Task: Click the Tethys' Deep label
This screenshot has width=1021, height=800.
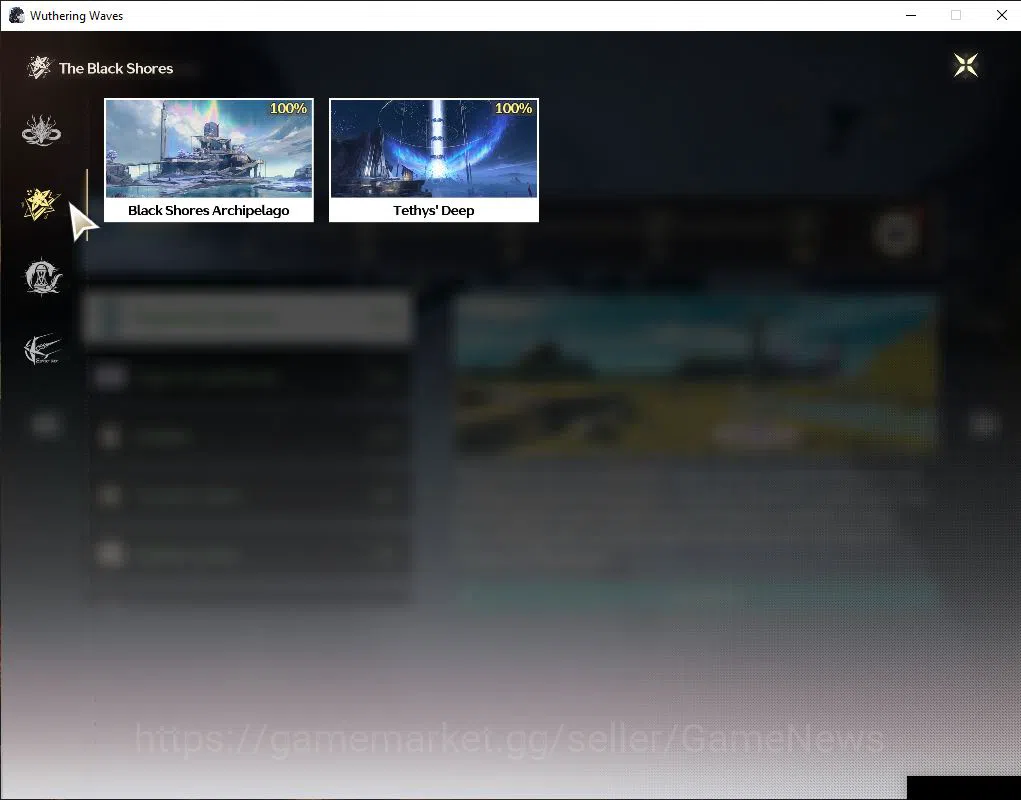Action: [x=434, y=210]
